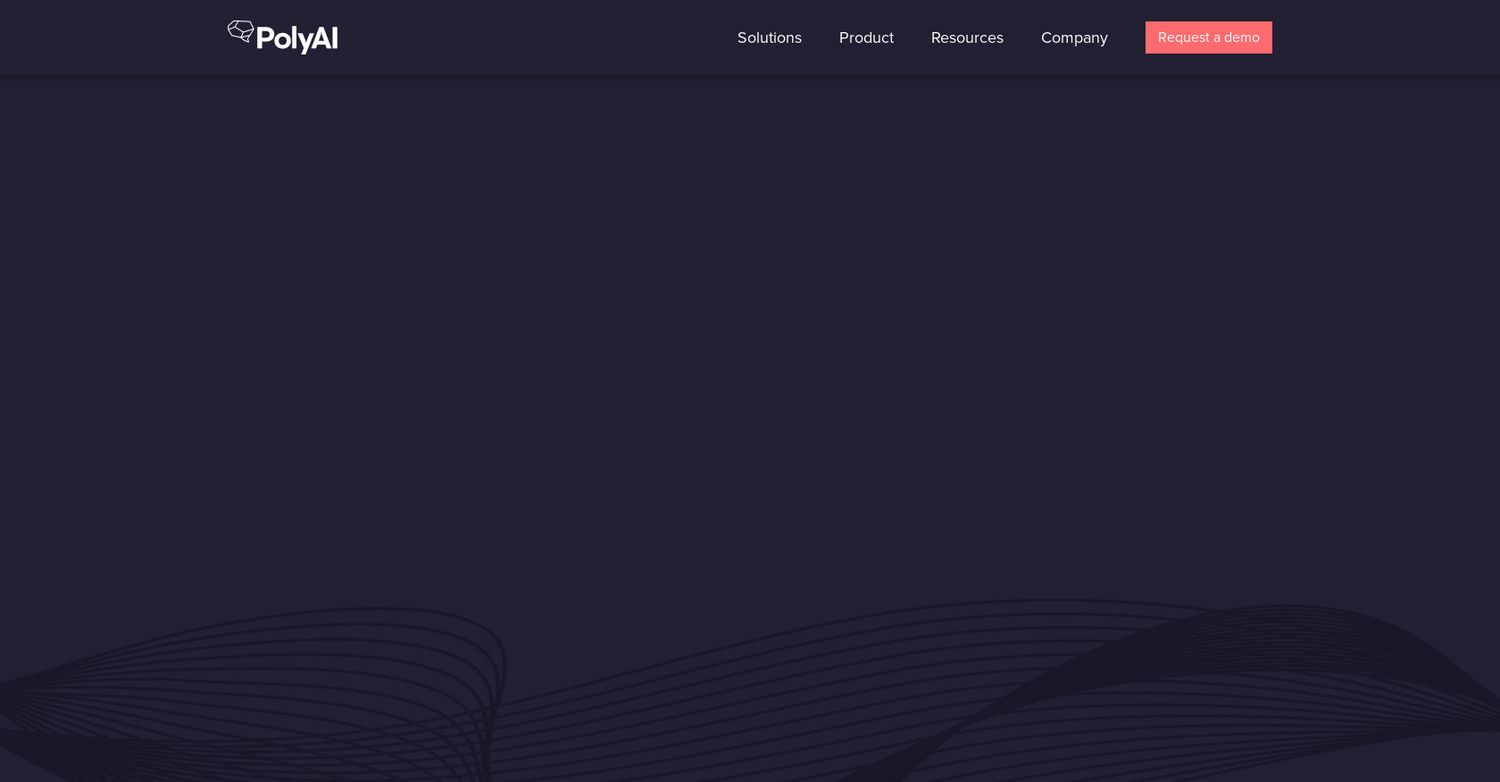This screenshot has height=782, width=1500.
Task: Click the PolyAI polyhedron logo icon
Action: click(x=240, y=31)
